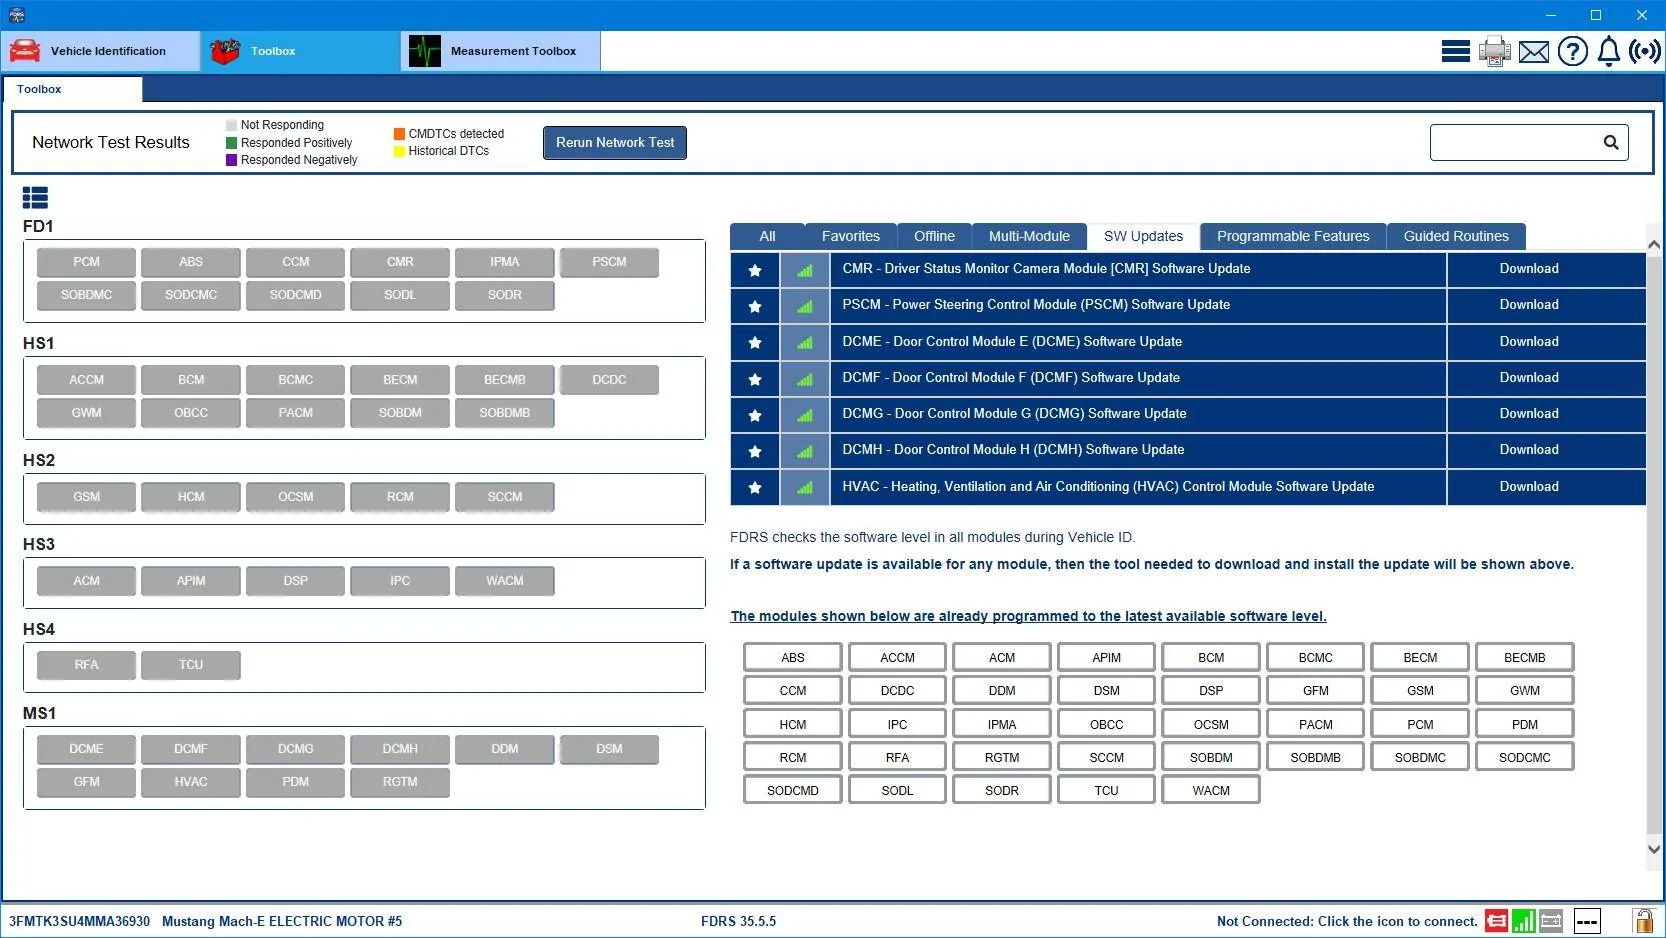Click red car Vehicle Identification icon

[x=25, y=51]
